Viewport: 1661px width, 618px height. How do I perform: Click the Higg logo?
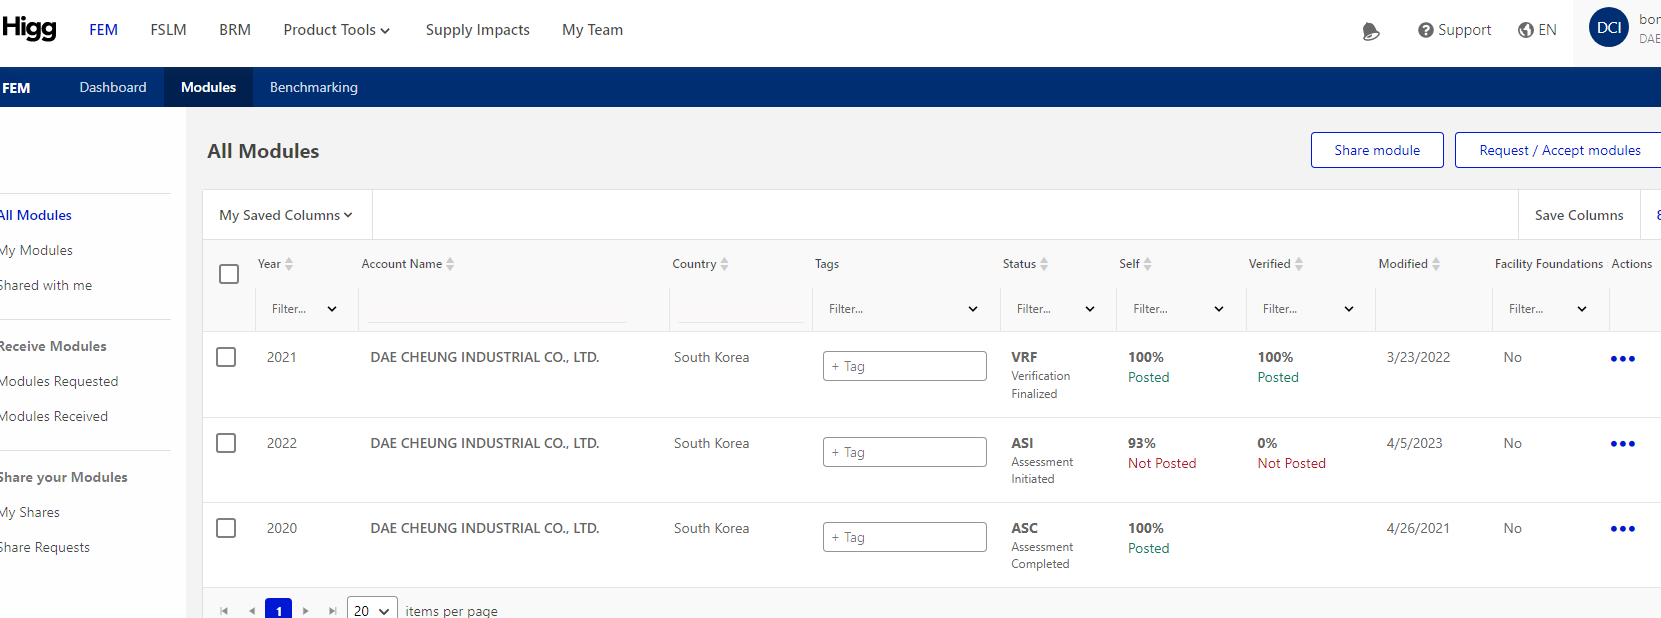29,29
